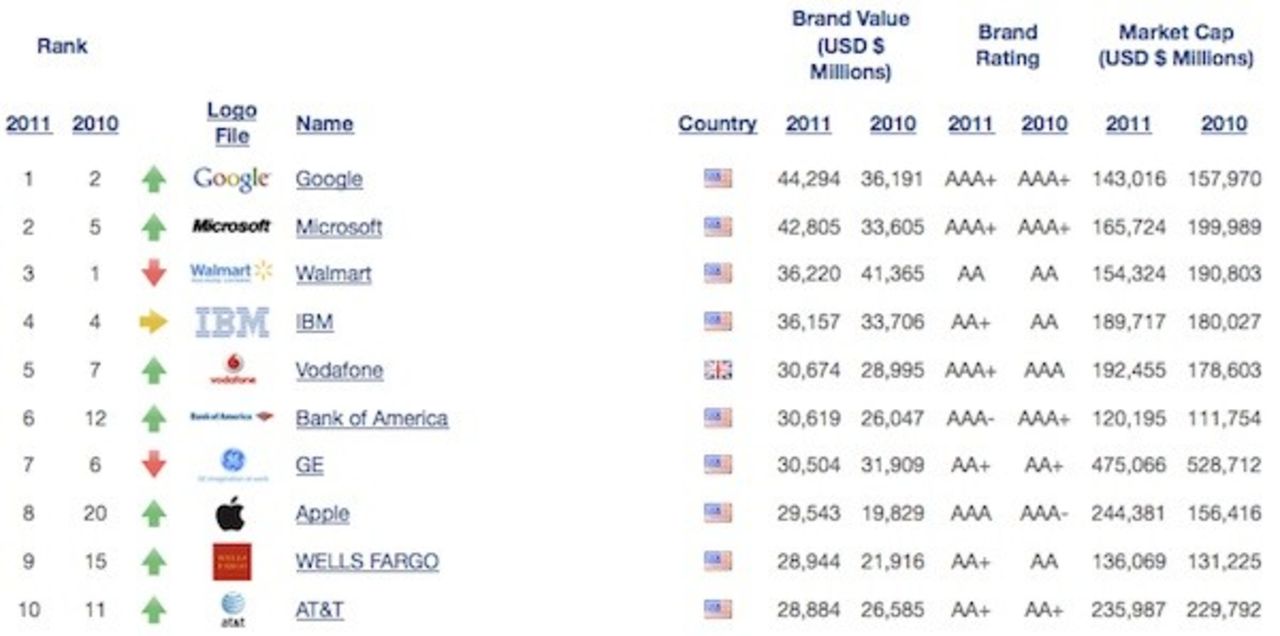Click the IBM logo image
1280x636 pixels.
[231, 322]
